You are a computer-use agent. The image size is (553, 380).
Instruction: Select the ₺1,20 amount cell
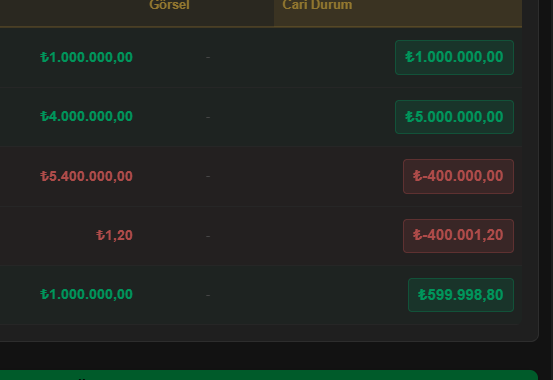[x=114, y=235]
